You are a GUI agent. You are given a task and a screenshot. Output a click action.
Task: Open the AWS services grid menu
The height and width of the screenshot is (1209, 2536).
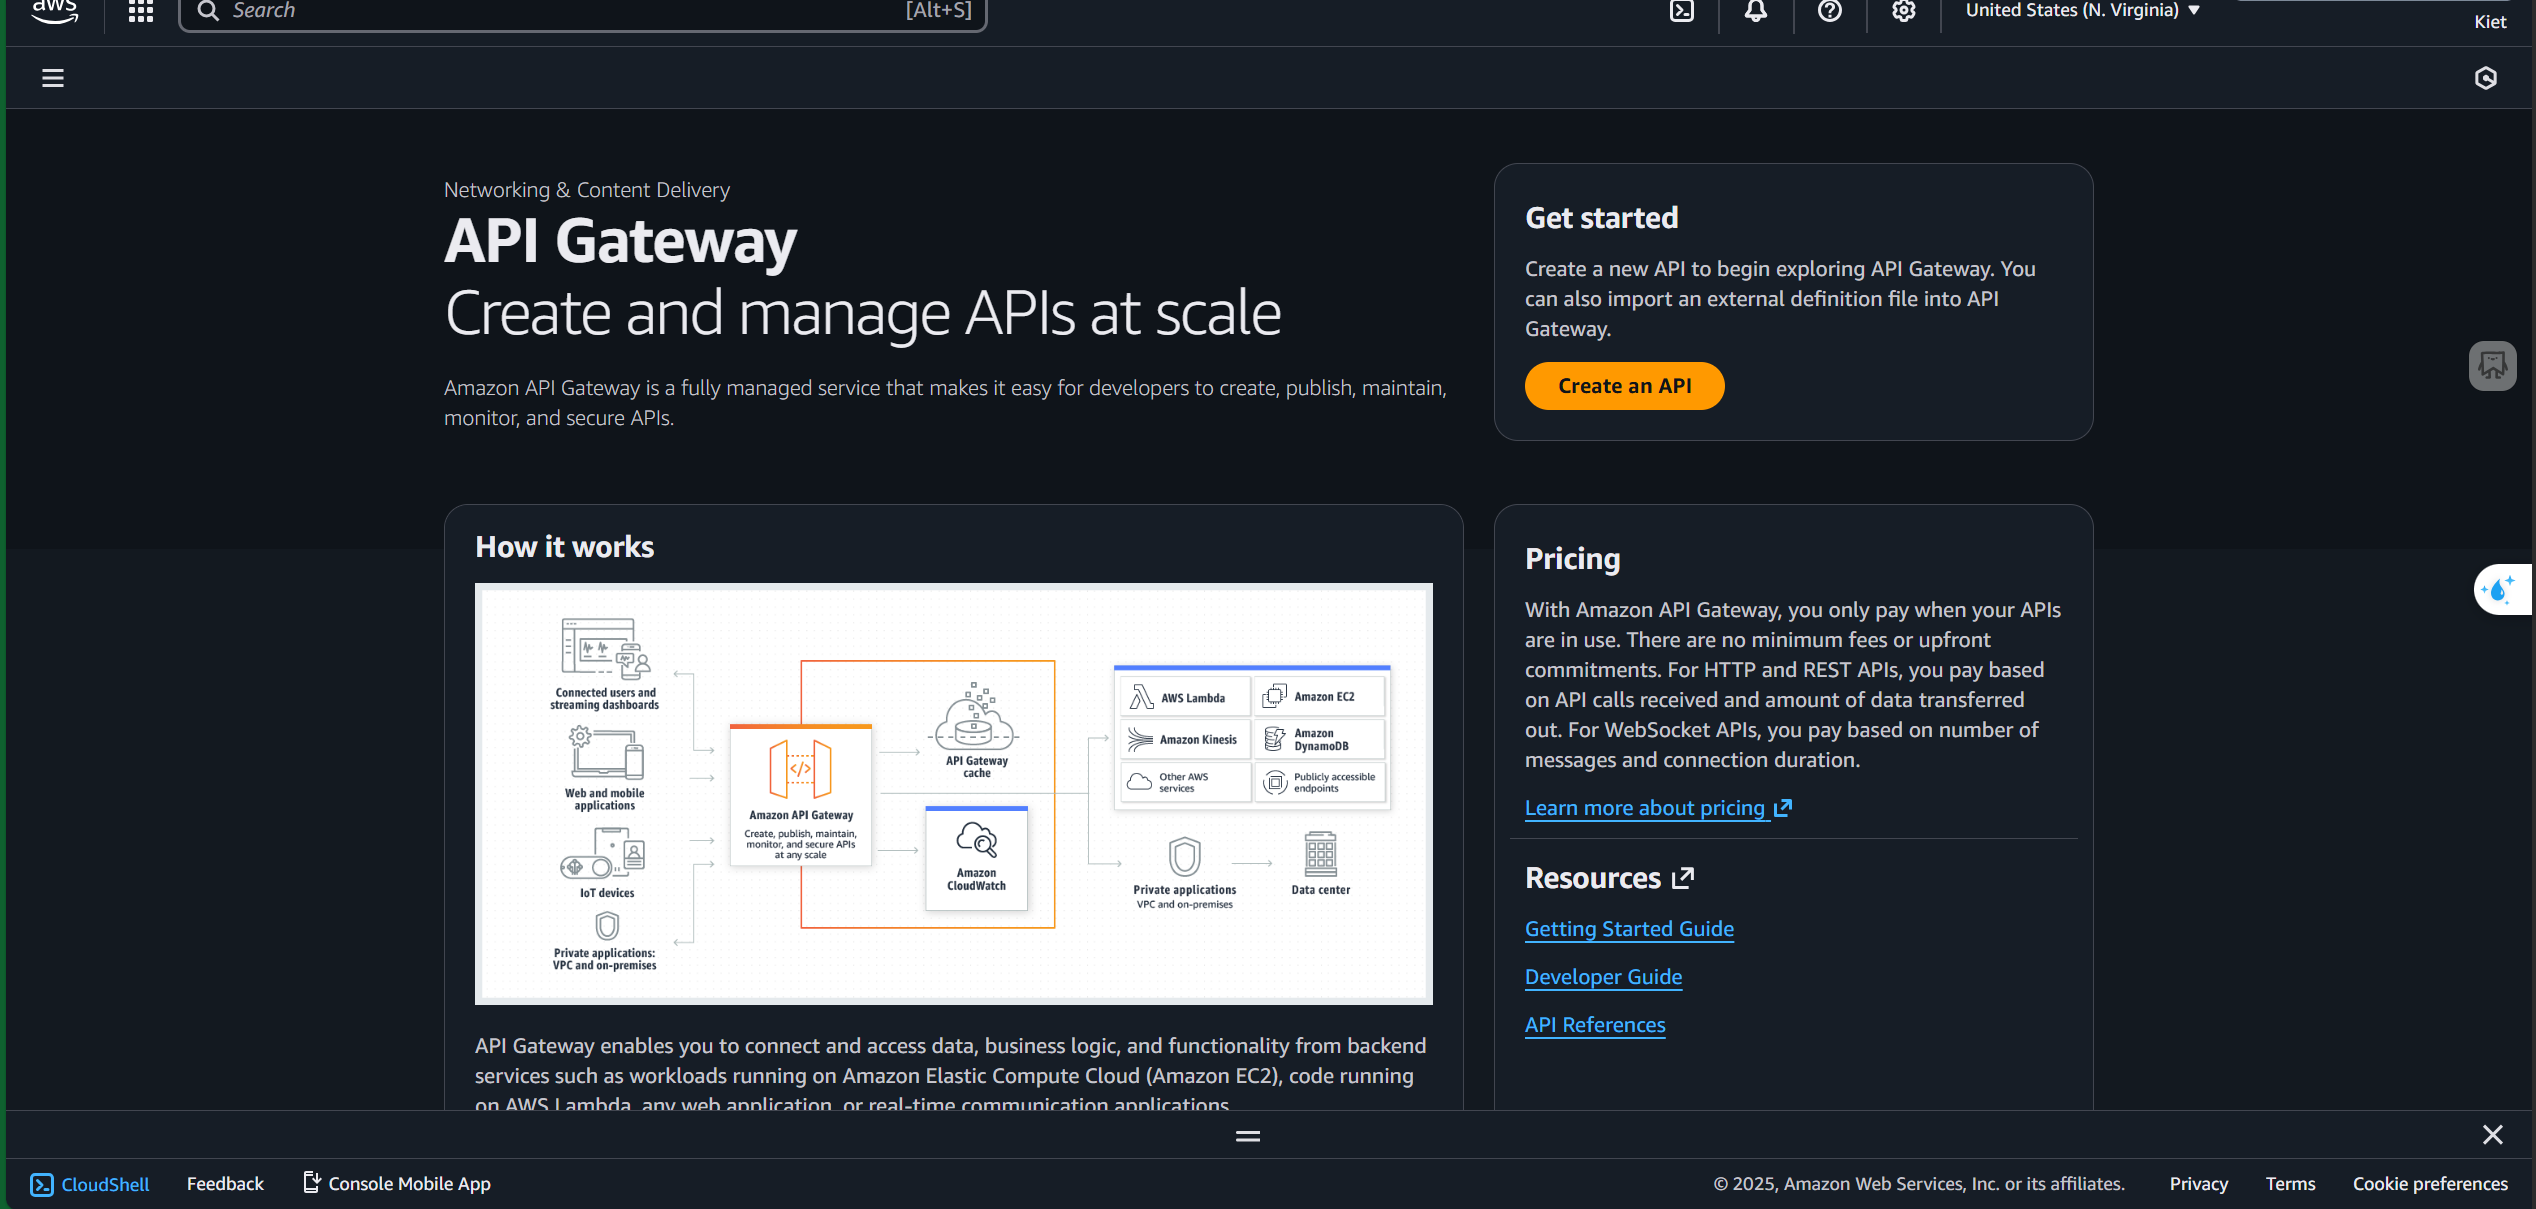[141, 11]
